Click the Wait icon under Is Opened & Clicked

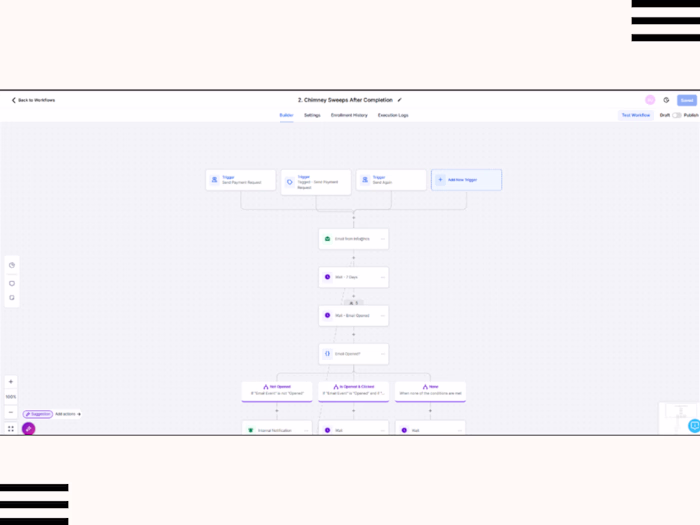[327, 430]
